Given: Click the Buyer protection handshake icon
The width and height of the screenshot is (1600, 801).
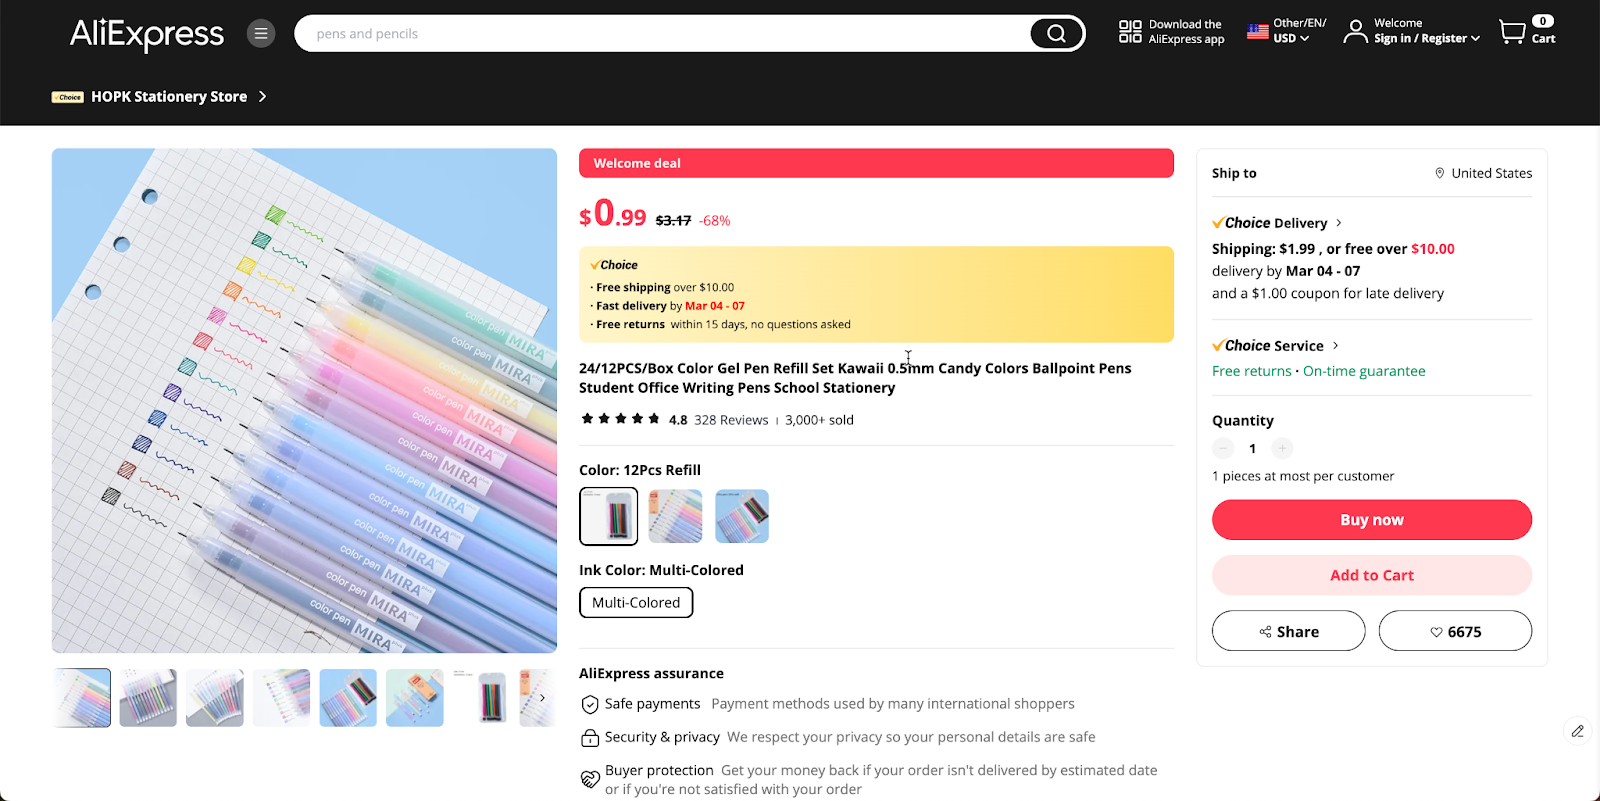Looking at the screenshot, I should point(589,778).
